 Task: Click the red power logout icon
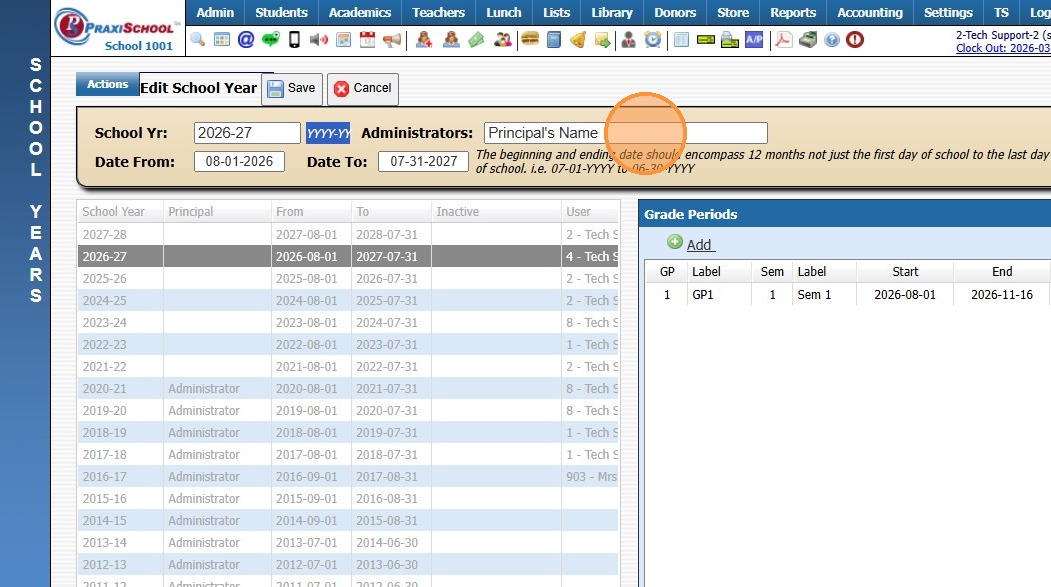coord(855,40)
